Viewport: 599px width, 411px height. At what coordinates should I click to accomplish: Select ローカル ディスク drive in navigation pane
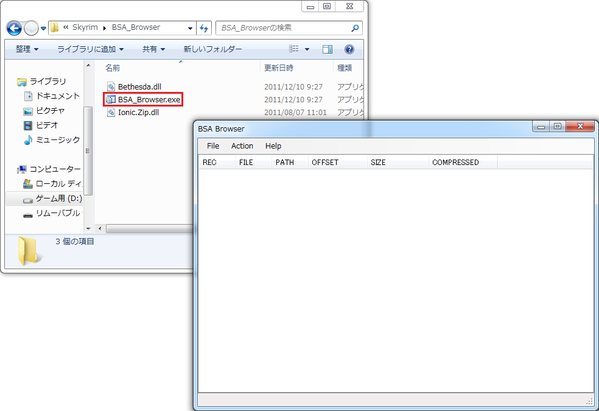point(52,184)
